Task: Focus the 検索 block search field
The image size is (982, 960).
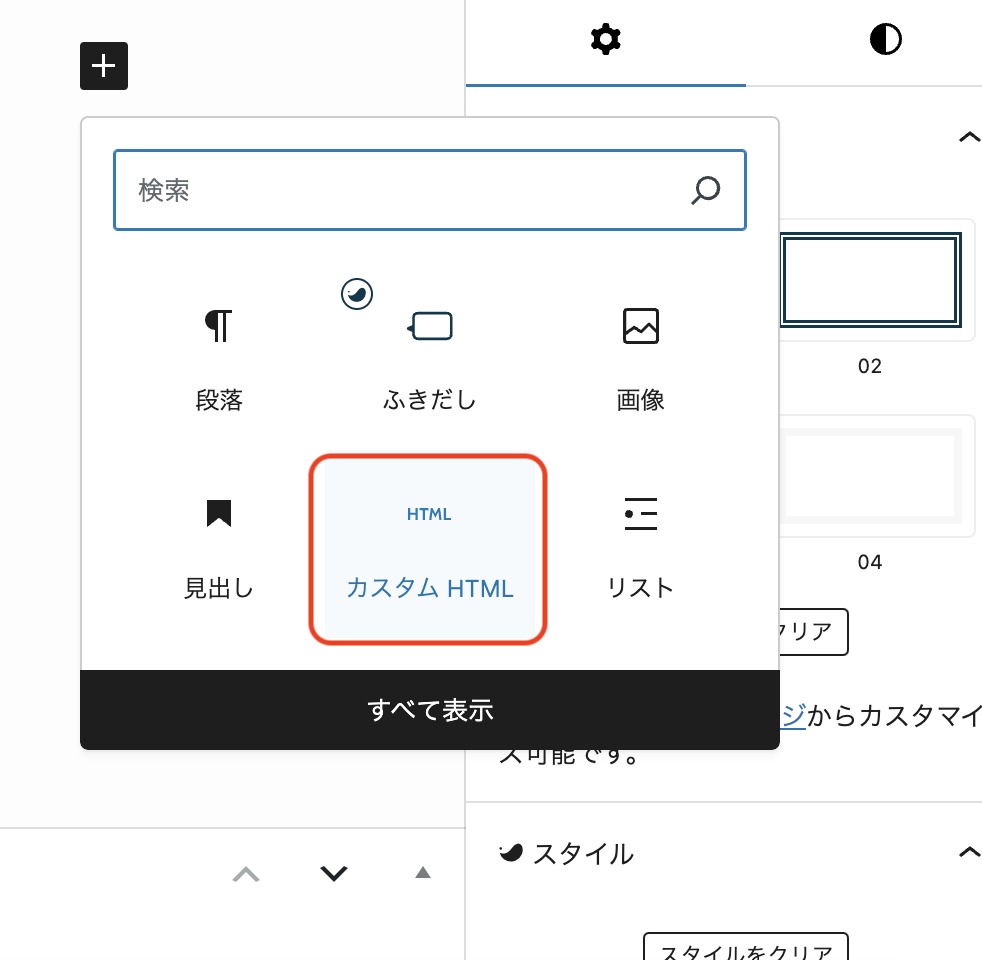Action: coord(430,190)
